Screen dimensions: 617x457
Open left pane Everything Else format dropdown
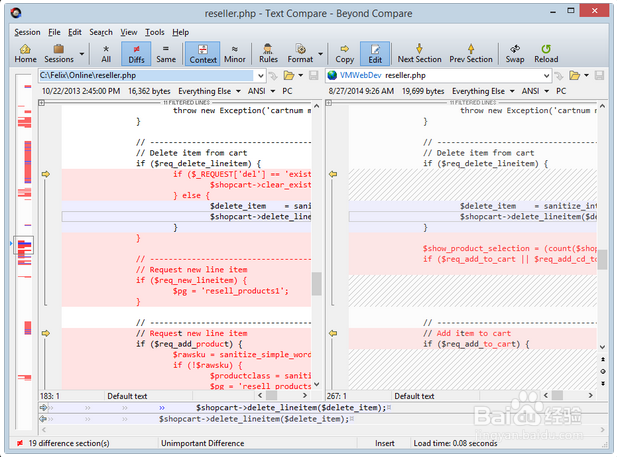click(x=209, y=91)
